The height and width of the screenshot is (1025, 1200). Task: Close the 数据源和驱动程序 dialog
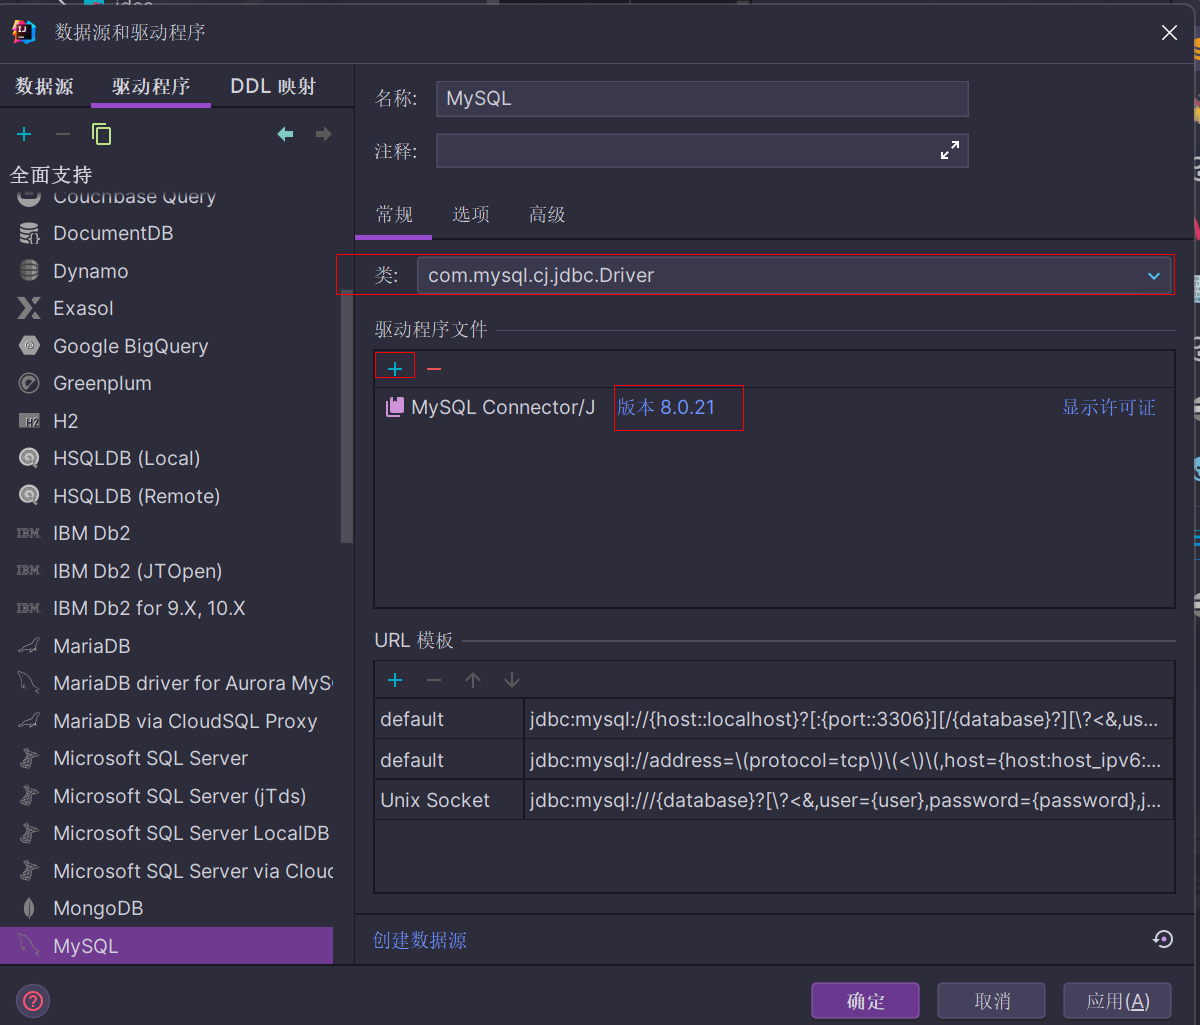click(1169, 32)
